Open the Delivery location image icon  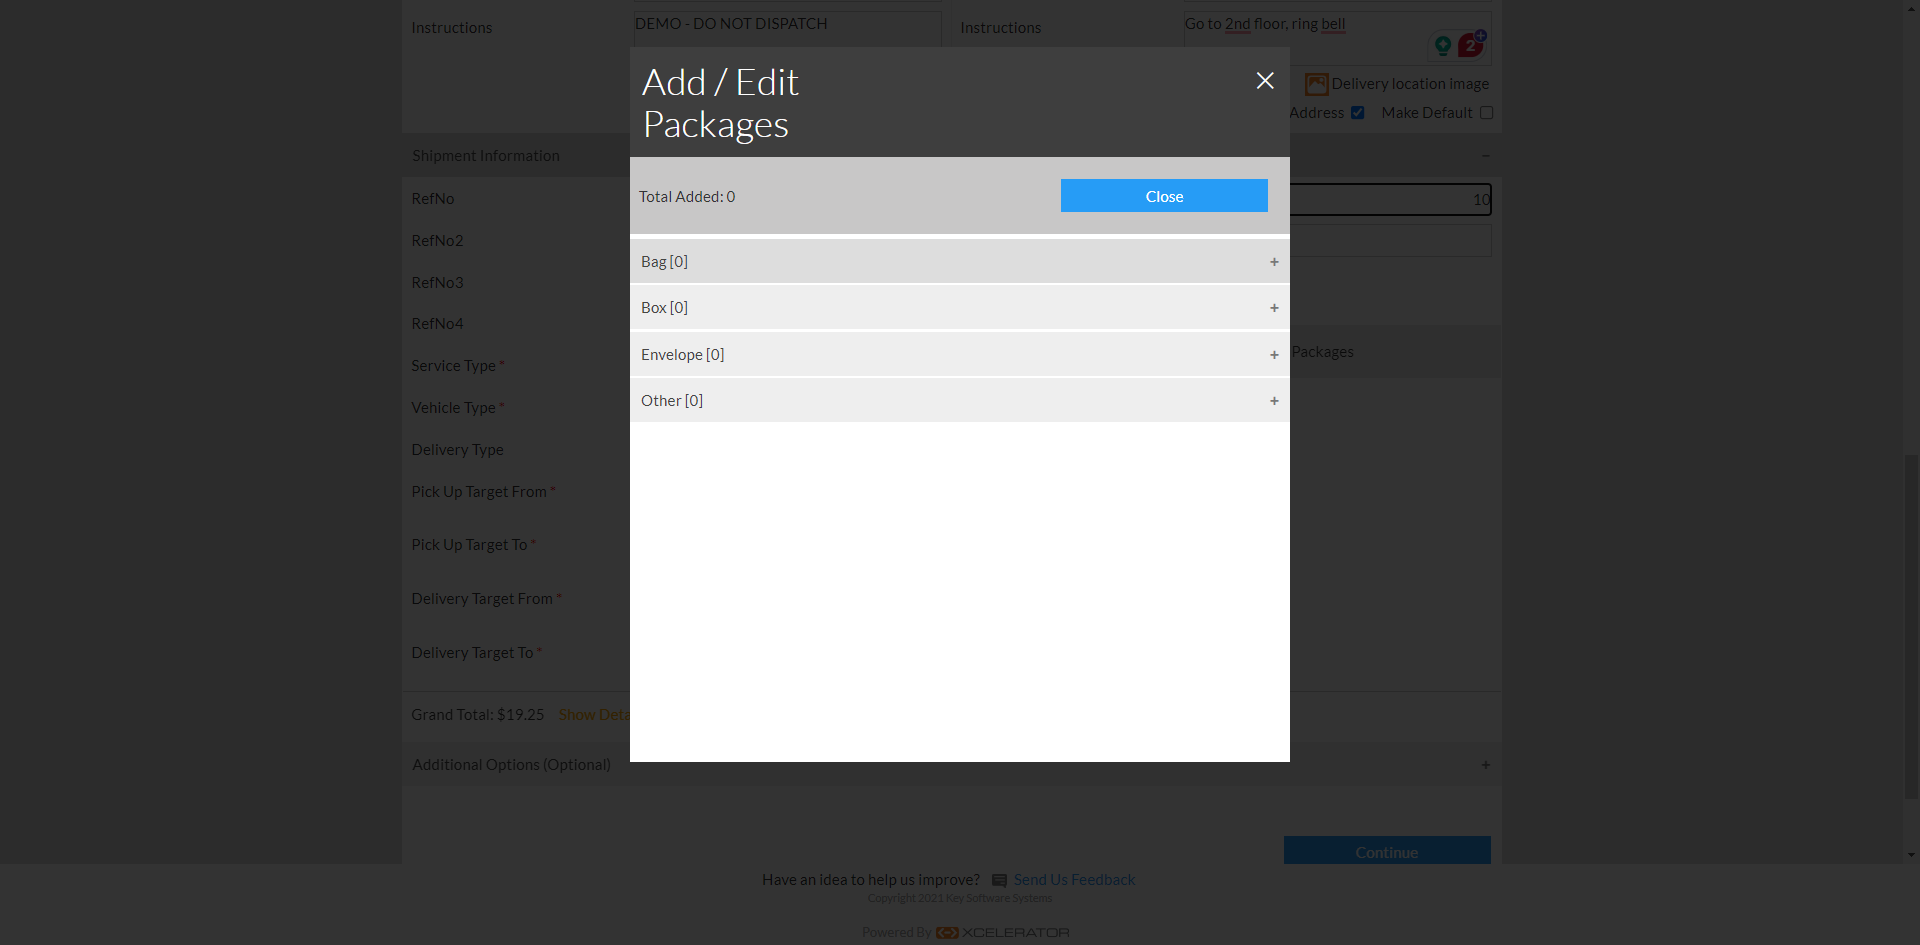tap(1317, 84)
